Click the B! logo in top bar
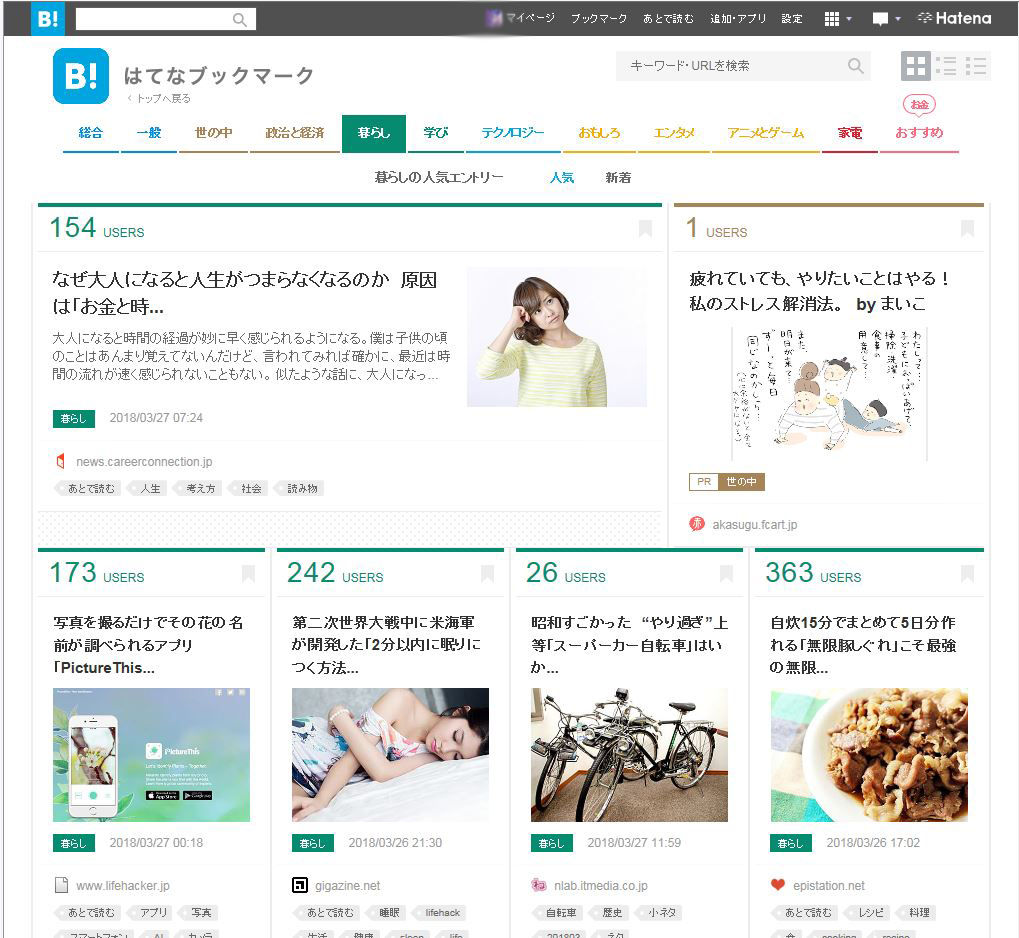Viewport: 1019px width, 938px height. (47, 18)
